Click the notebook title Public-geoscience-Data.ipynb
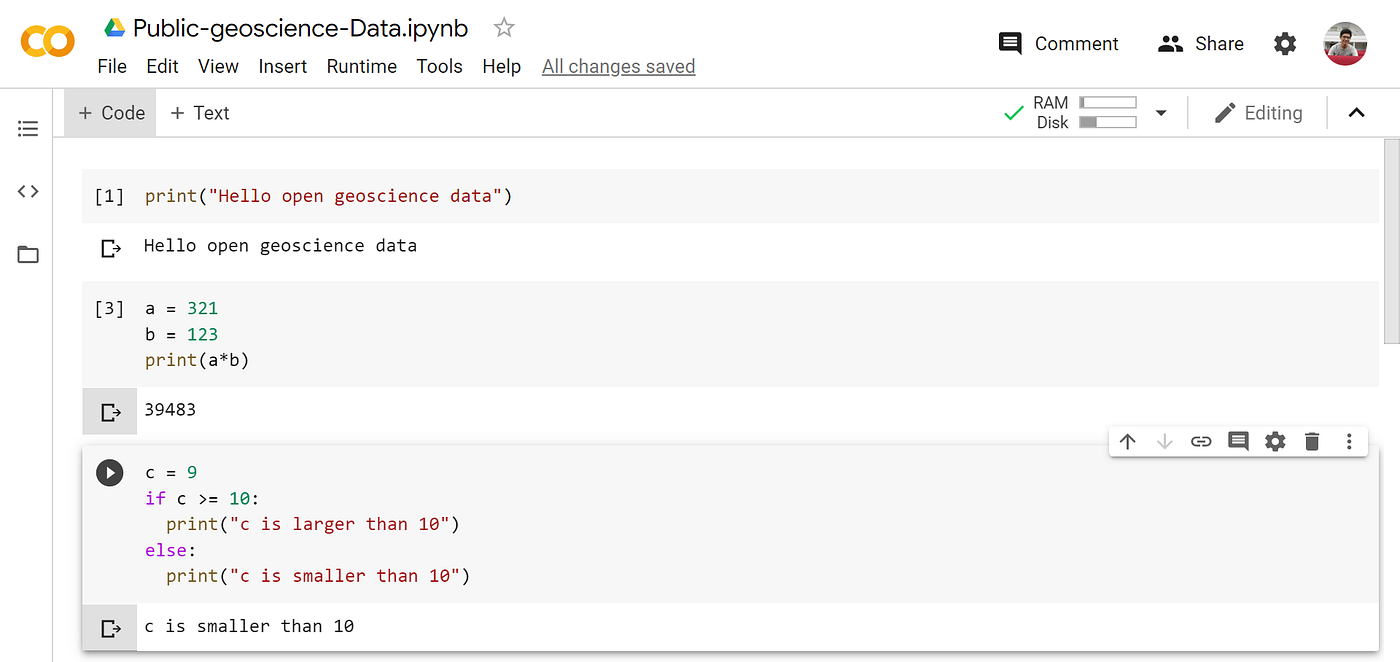The image size is (1400, 662). pos(300,28)
